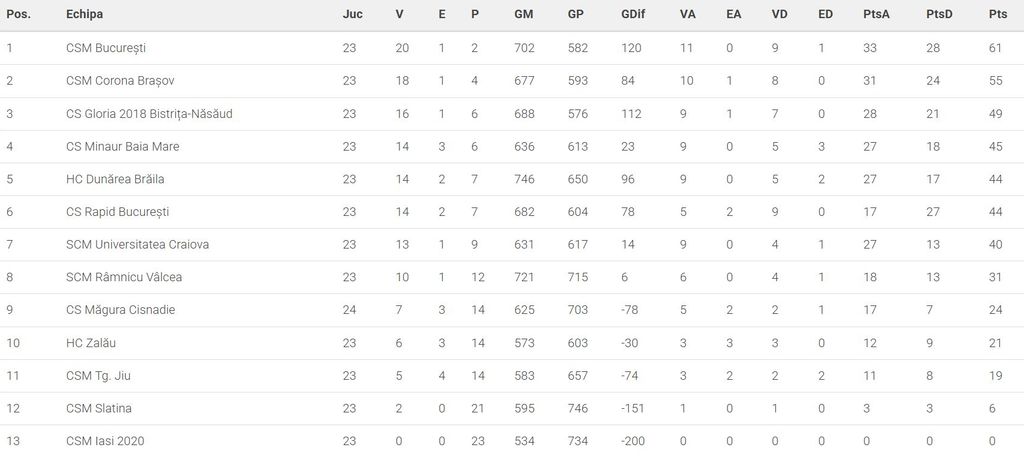The image size is (1024, 459).
Task: Open CSM București team link
Action: point(106,48)
